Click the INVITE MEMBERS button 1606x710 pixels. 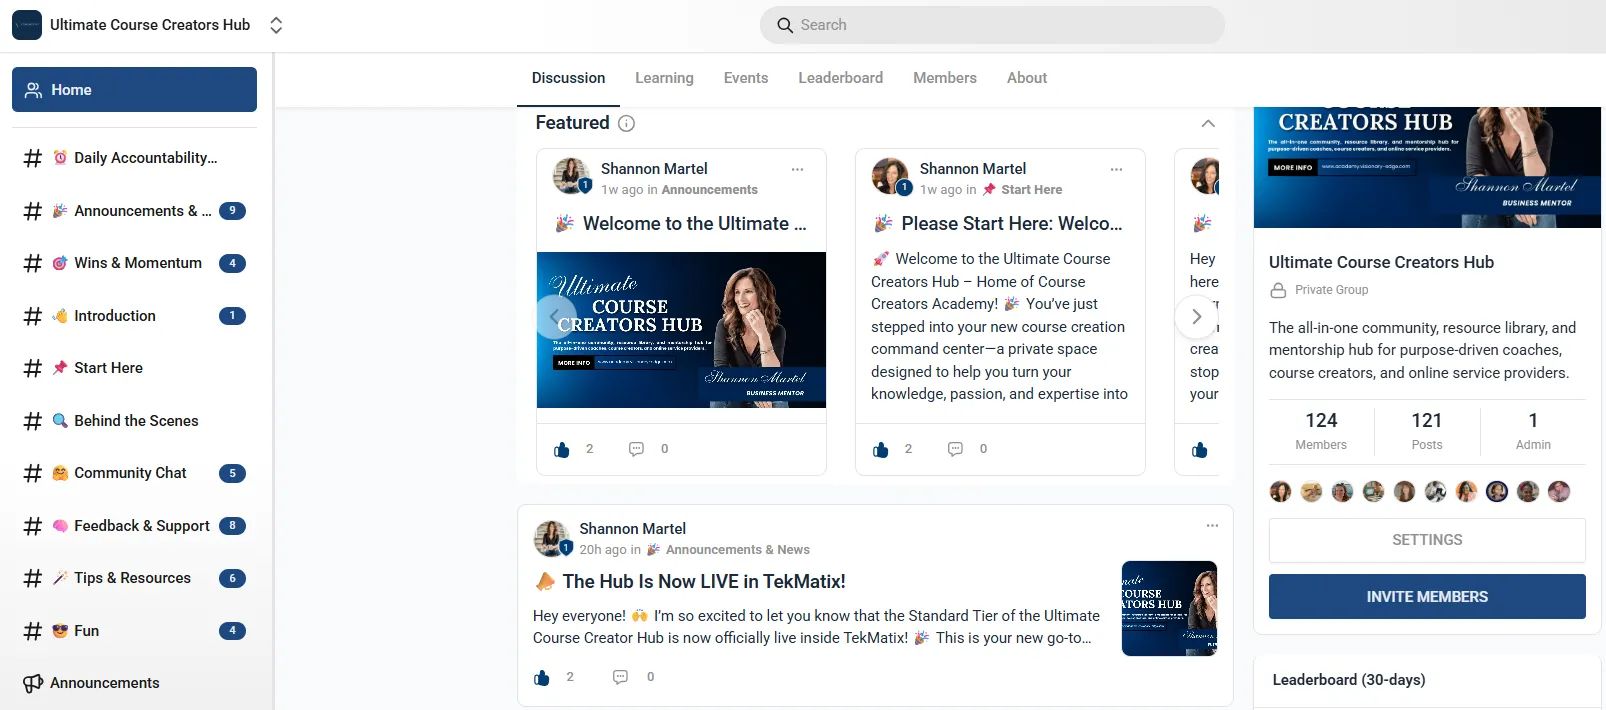(1427, 597)
